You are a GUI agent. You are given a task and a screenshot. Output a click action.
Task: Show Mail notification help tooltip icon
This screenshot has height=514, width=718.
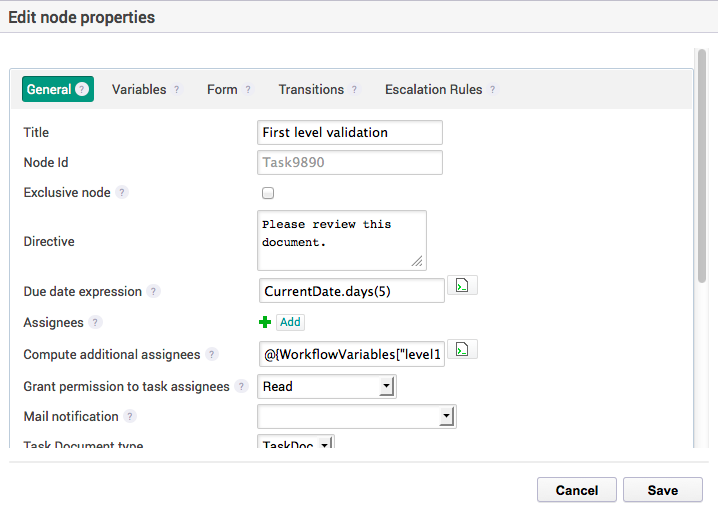(x=130, y=416)
